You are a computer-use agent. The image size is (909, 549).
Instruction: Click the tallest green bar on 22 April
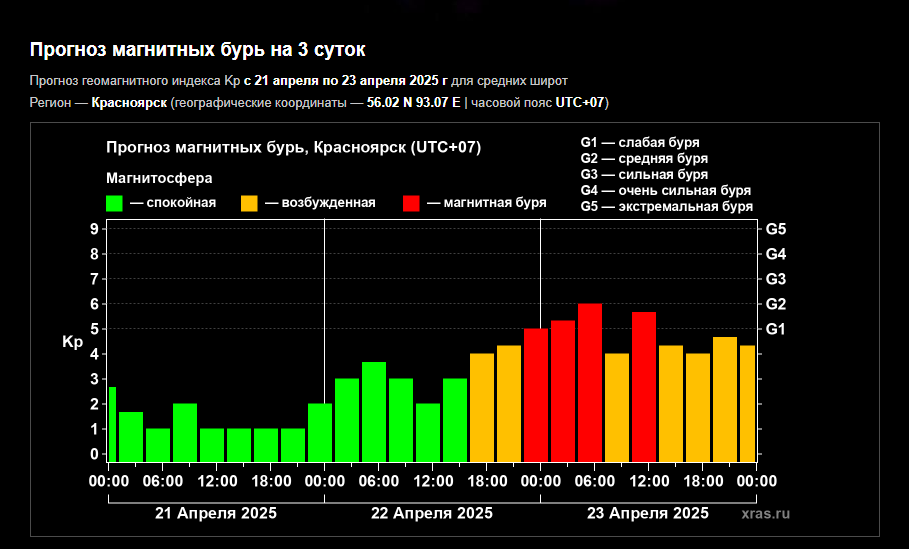click(x=374, y=412)
